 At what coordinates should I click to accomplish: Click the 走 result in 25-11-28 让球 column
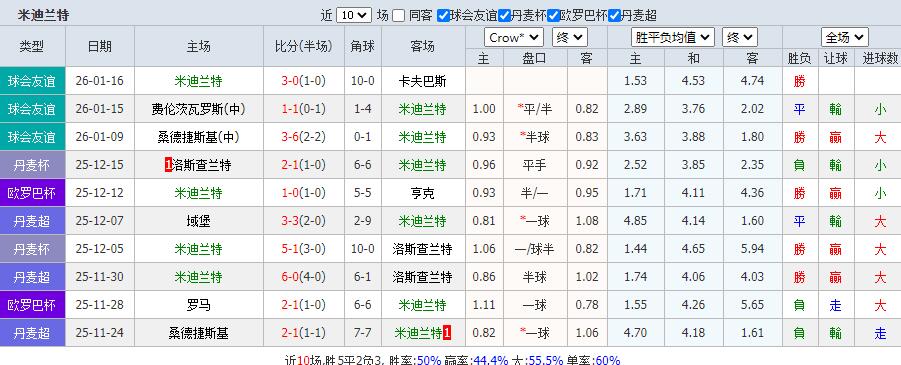(835, 305)
